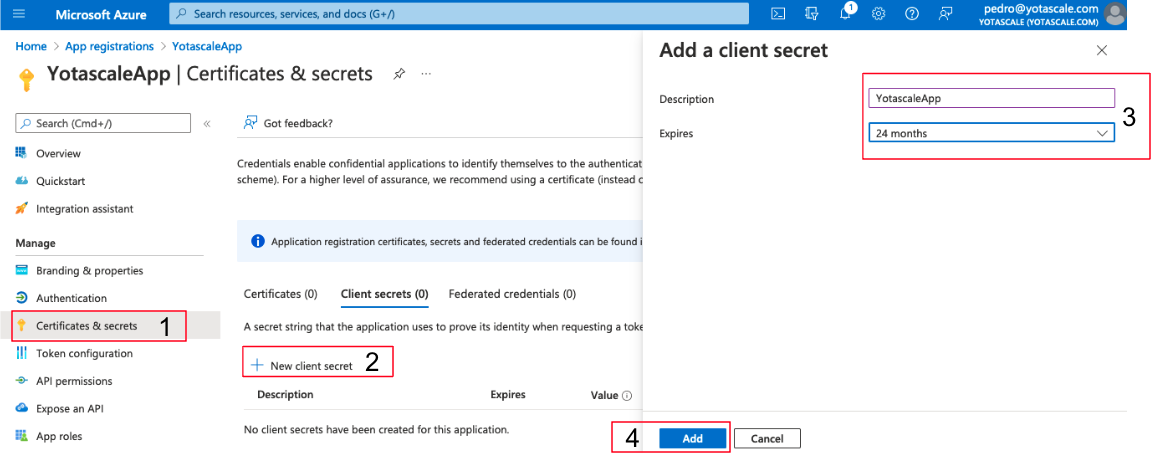Open API permissions in sidebar
The height and width of the screenshot is (461, 1155).
point(74,381)
